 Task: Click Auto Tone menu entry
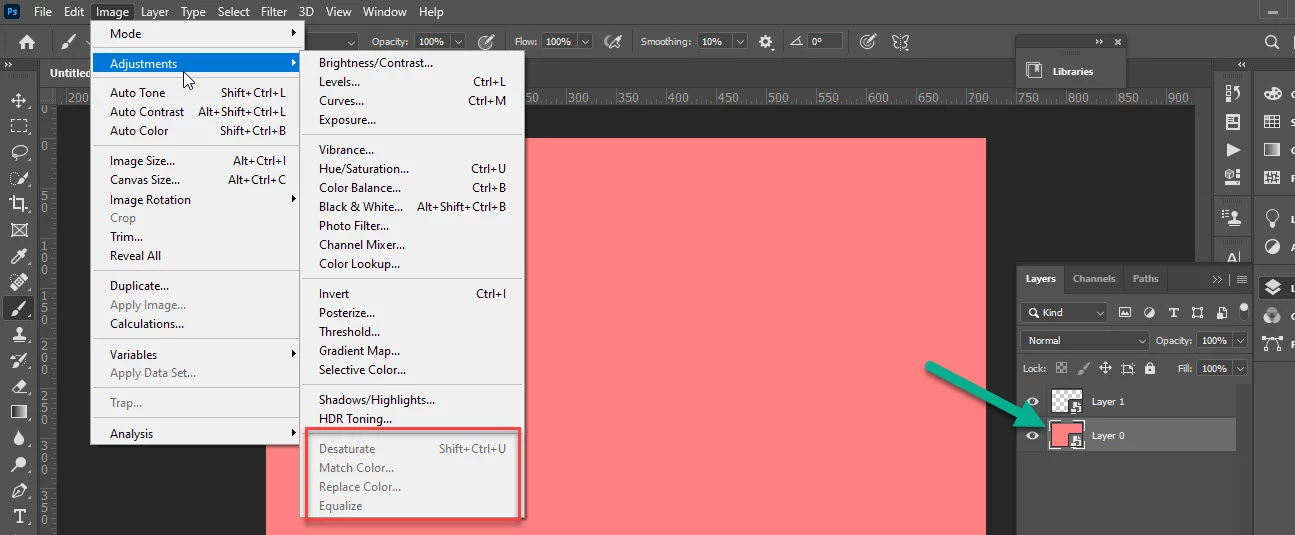coord(195,93)
